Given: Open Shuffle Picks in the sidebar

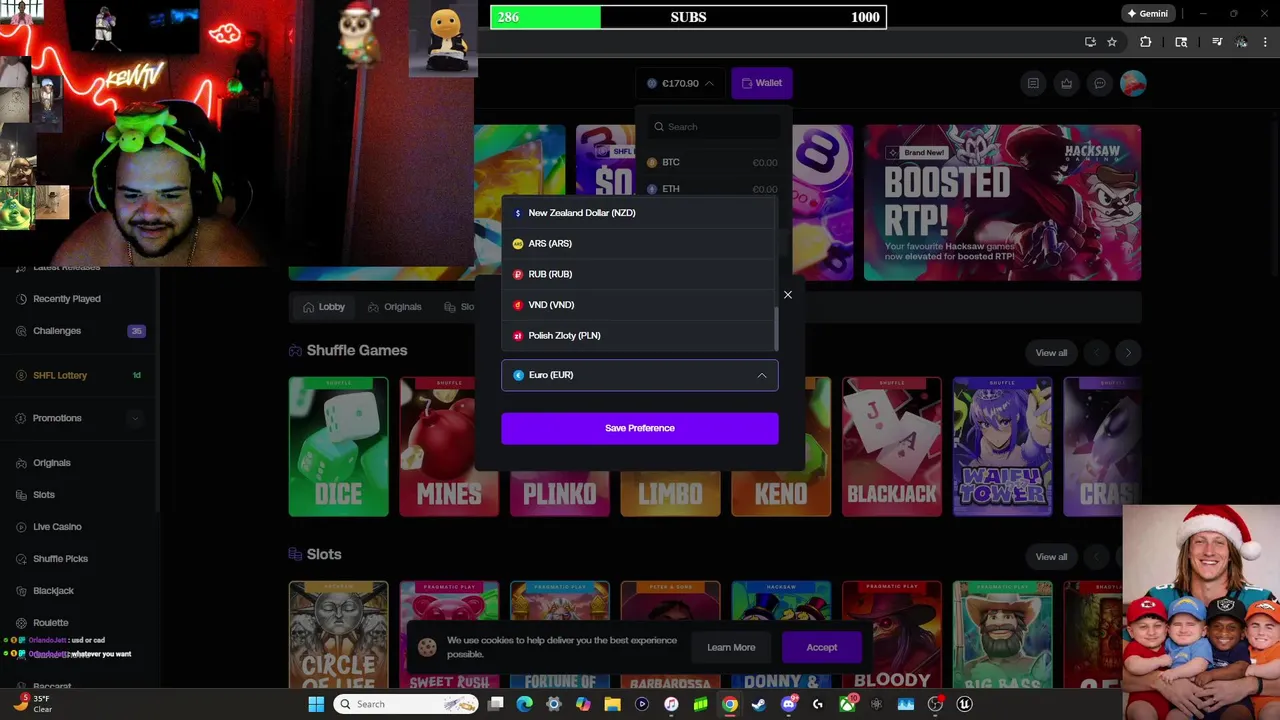Looking at the screenshot, I should tap(60, 559).
